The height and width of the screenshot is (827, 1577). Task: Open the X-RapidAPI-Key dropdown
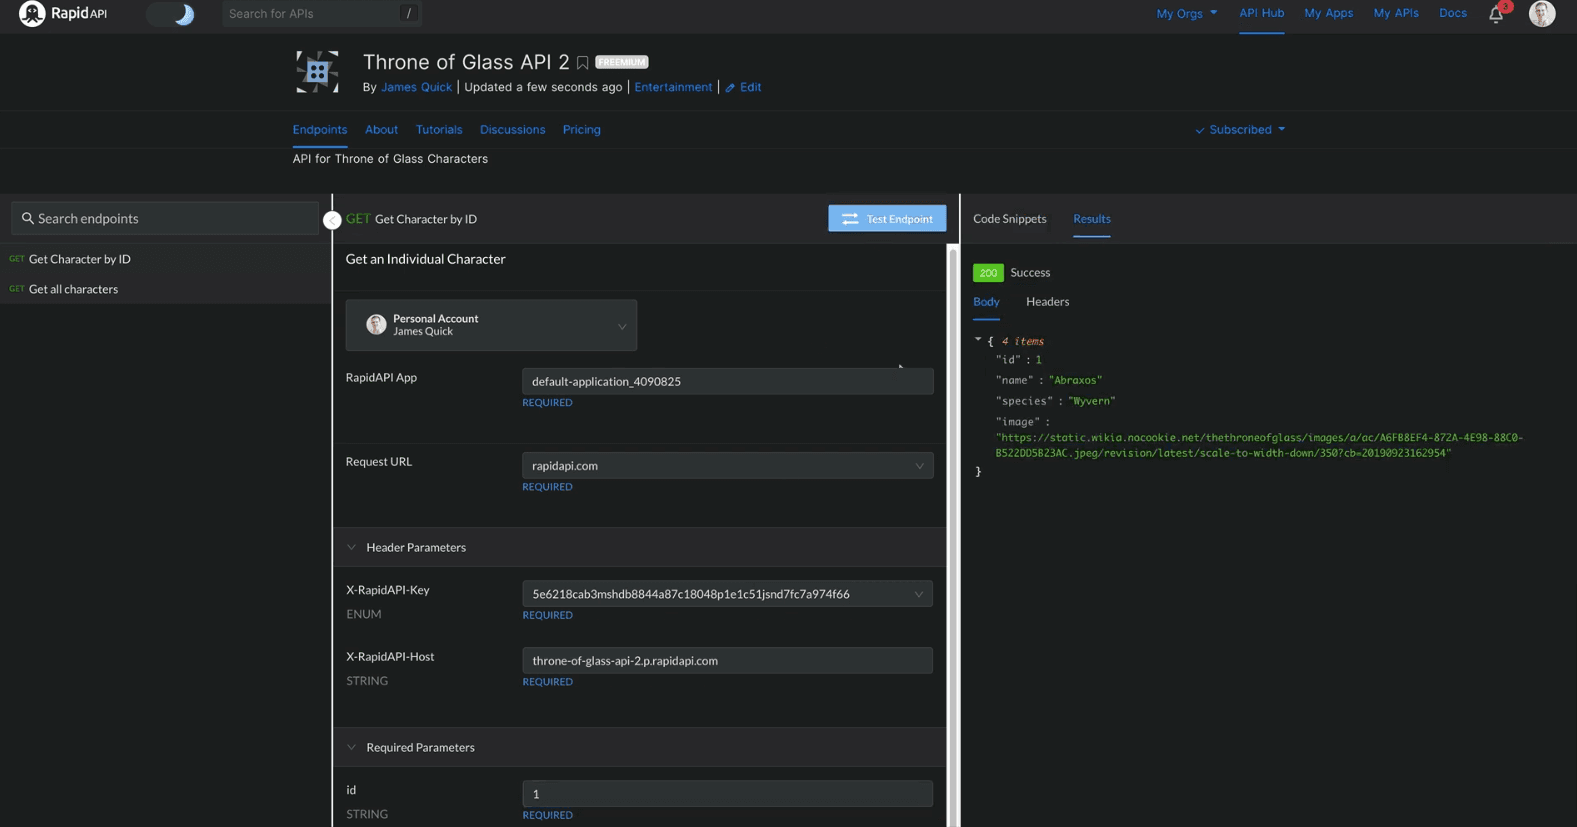pos(727,594)
